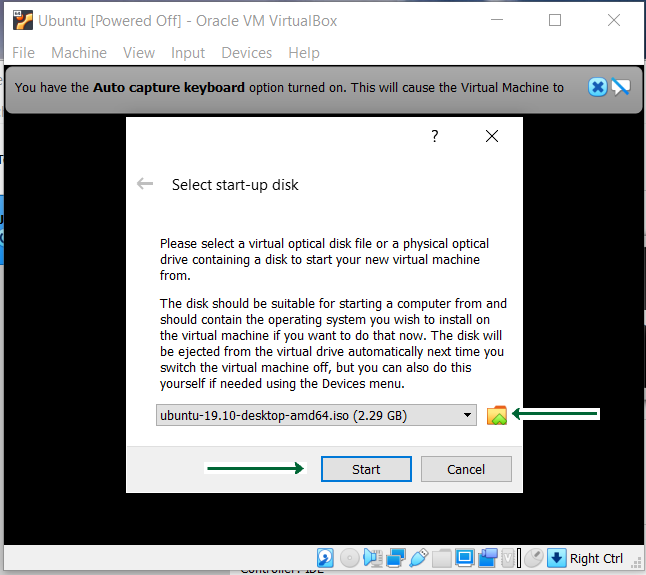Viewport: 646px width, 575px height.
Task: Click the virtualization features chip icon
Action: click(508, 558)
